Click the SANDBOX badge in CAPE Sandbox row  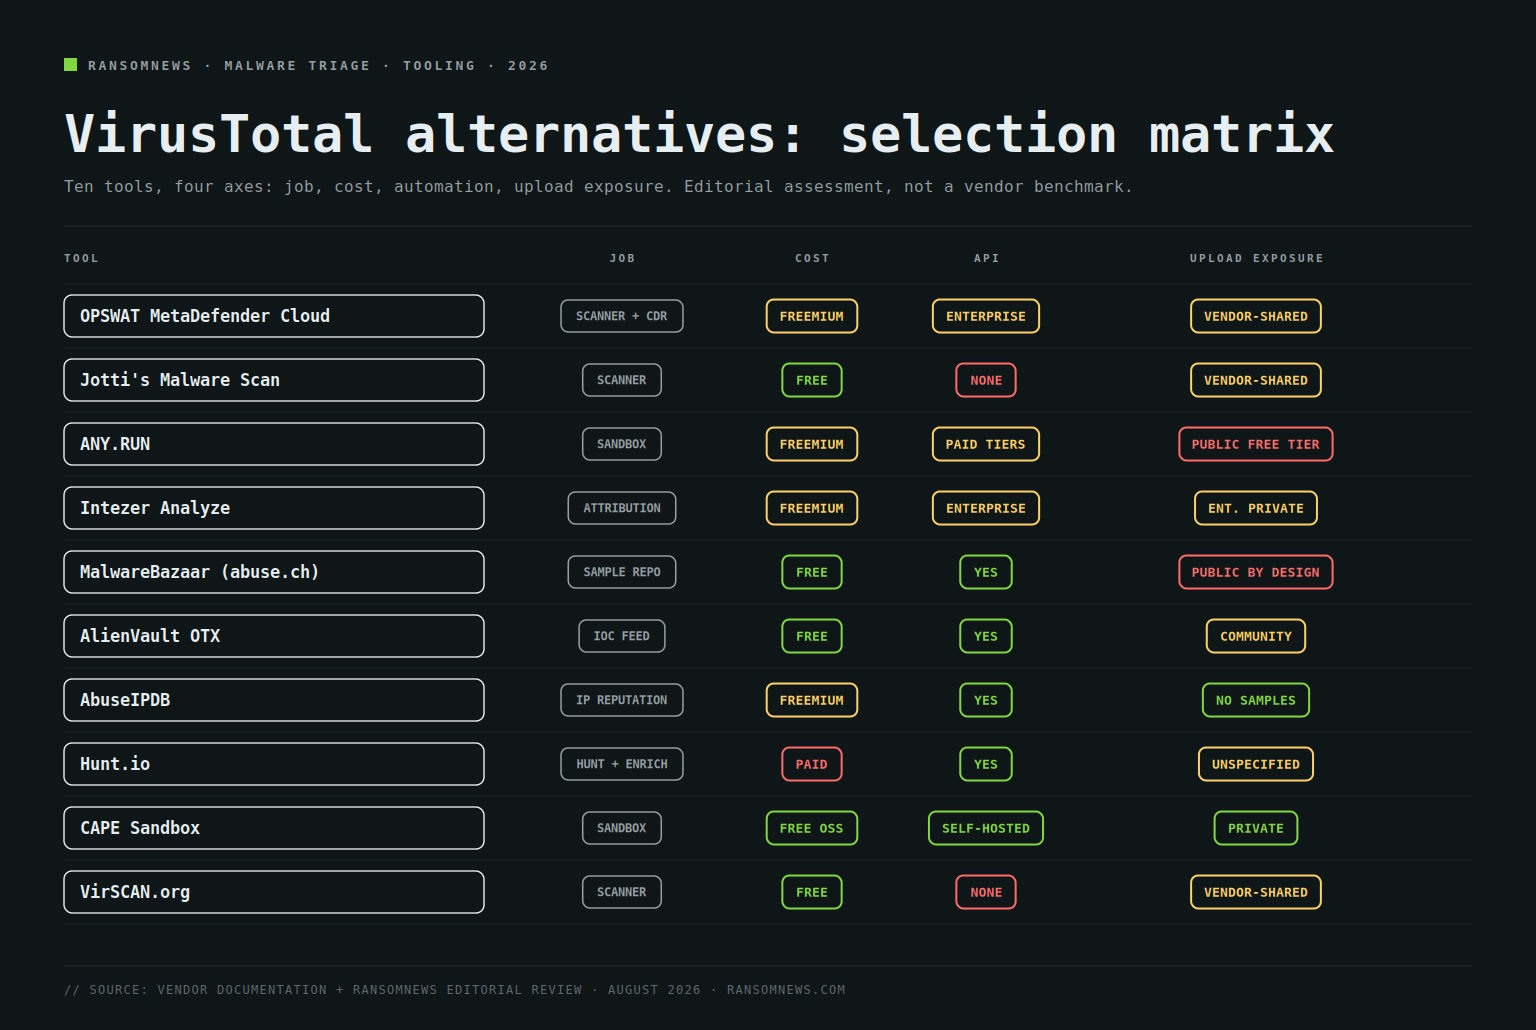pyautogui.click(x=622, y=828)
